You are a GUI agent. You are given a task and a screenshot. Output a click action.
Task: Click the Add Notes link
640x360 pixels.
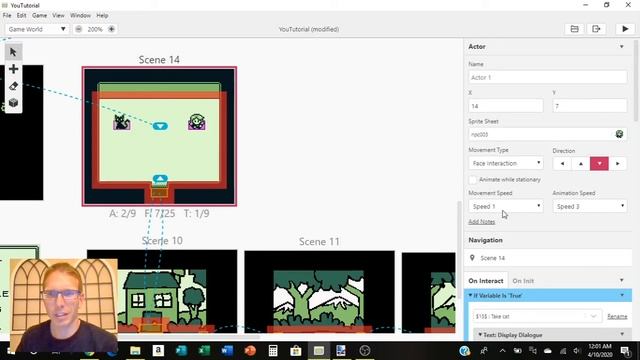click(482, 222)
